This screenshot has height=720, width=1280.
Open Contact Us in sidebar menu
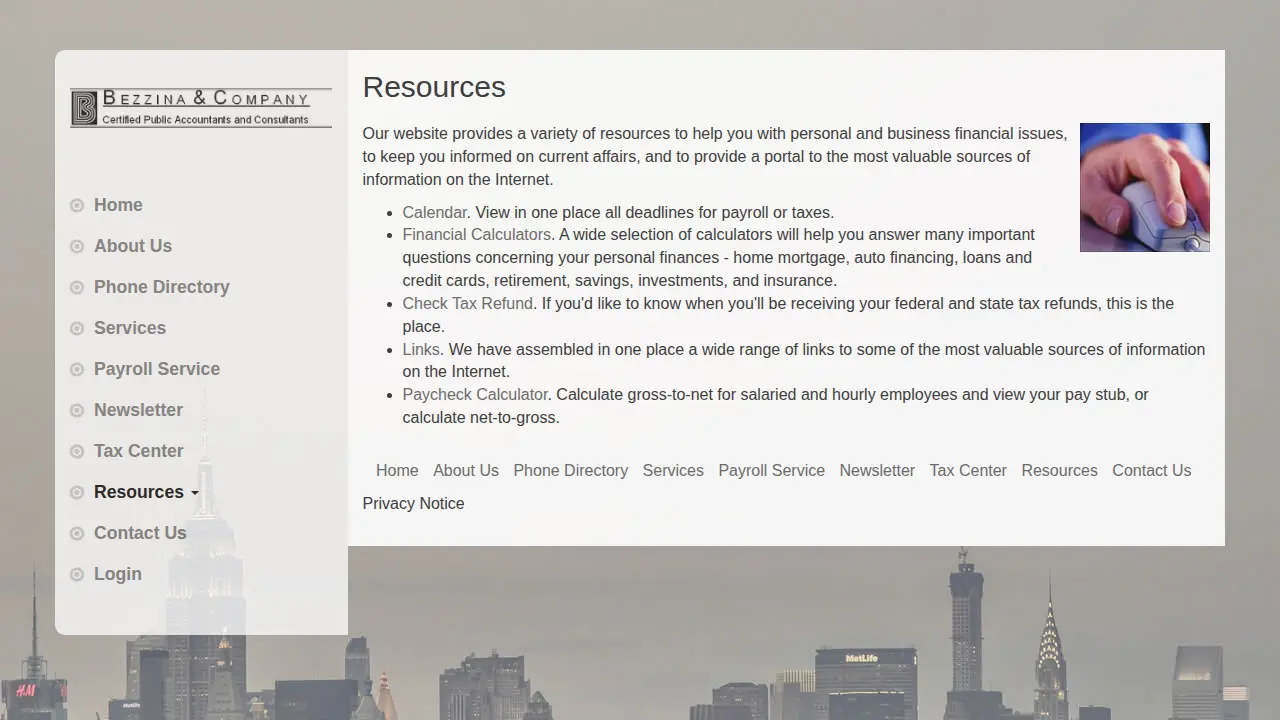[x=140, y=533]
